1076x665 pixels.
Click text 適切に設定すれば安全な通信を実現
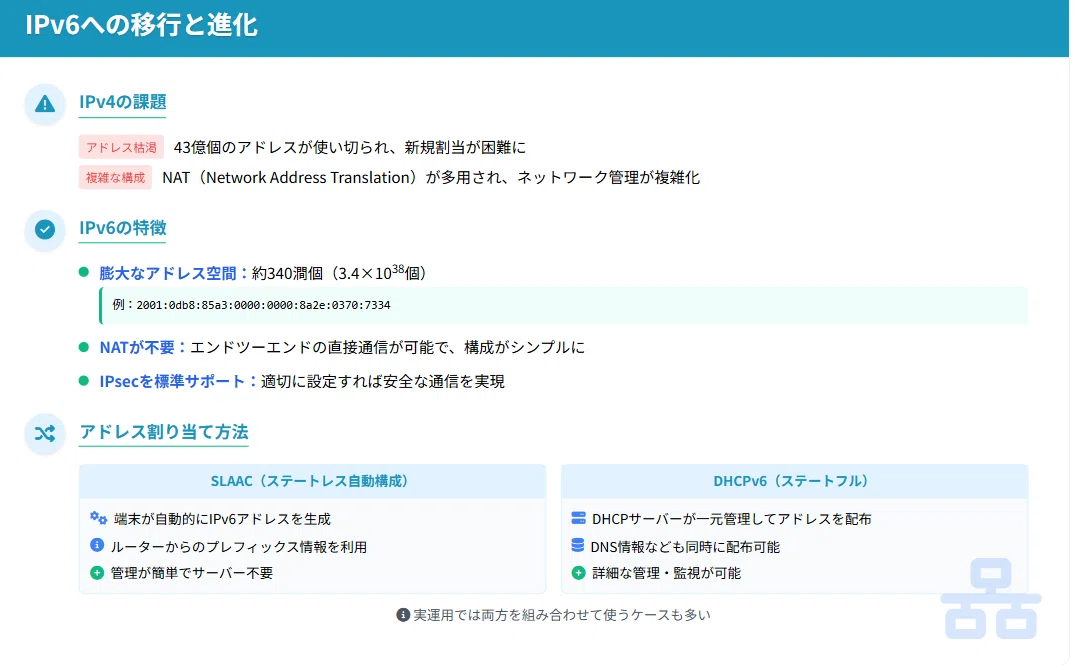(383, 382)
